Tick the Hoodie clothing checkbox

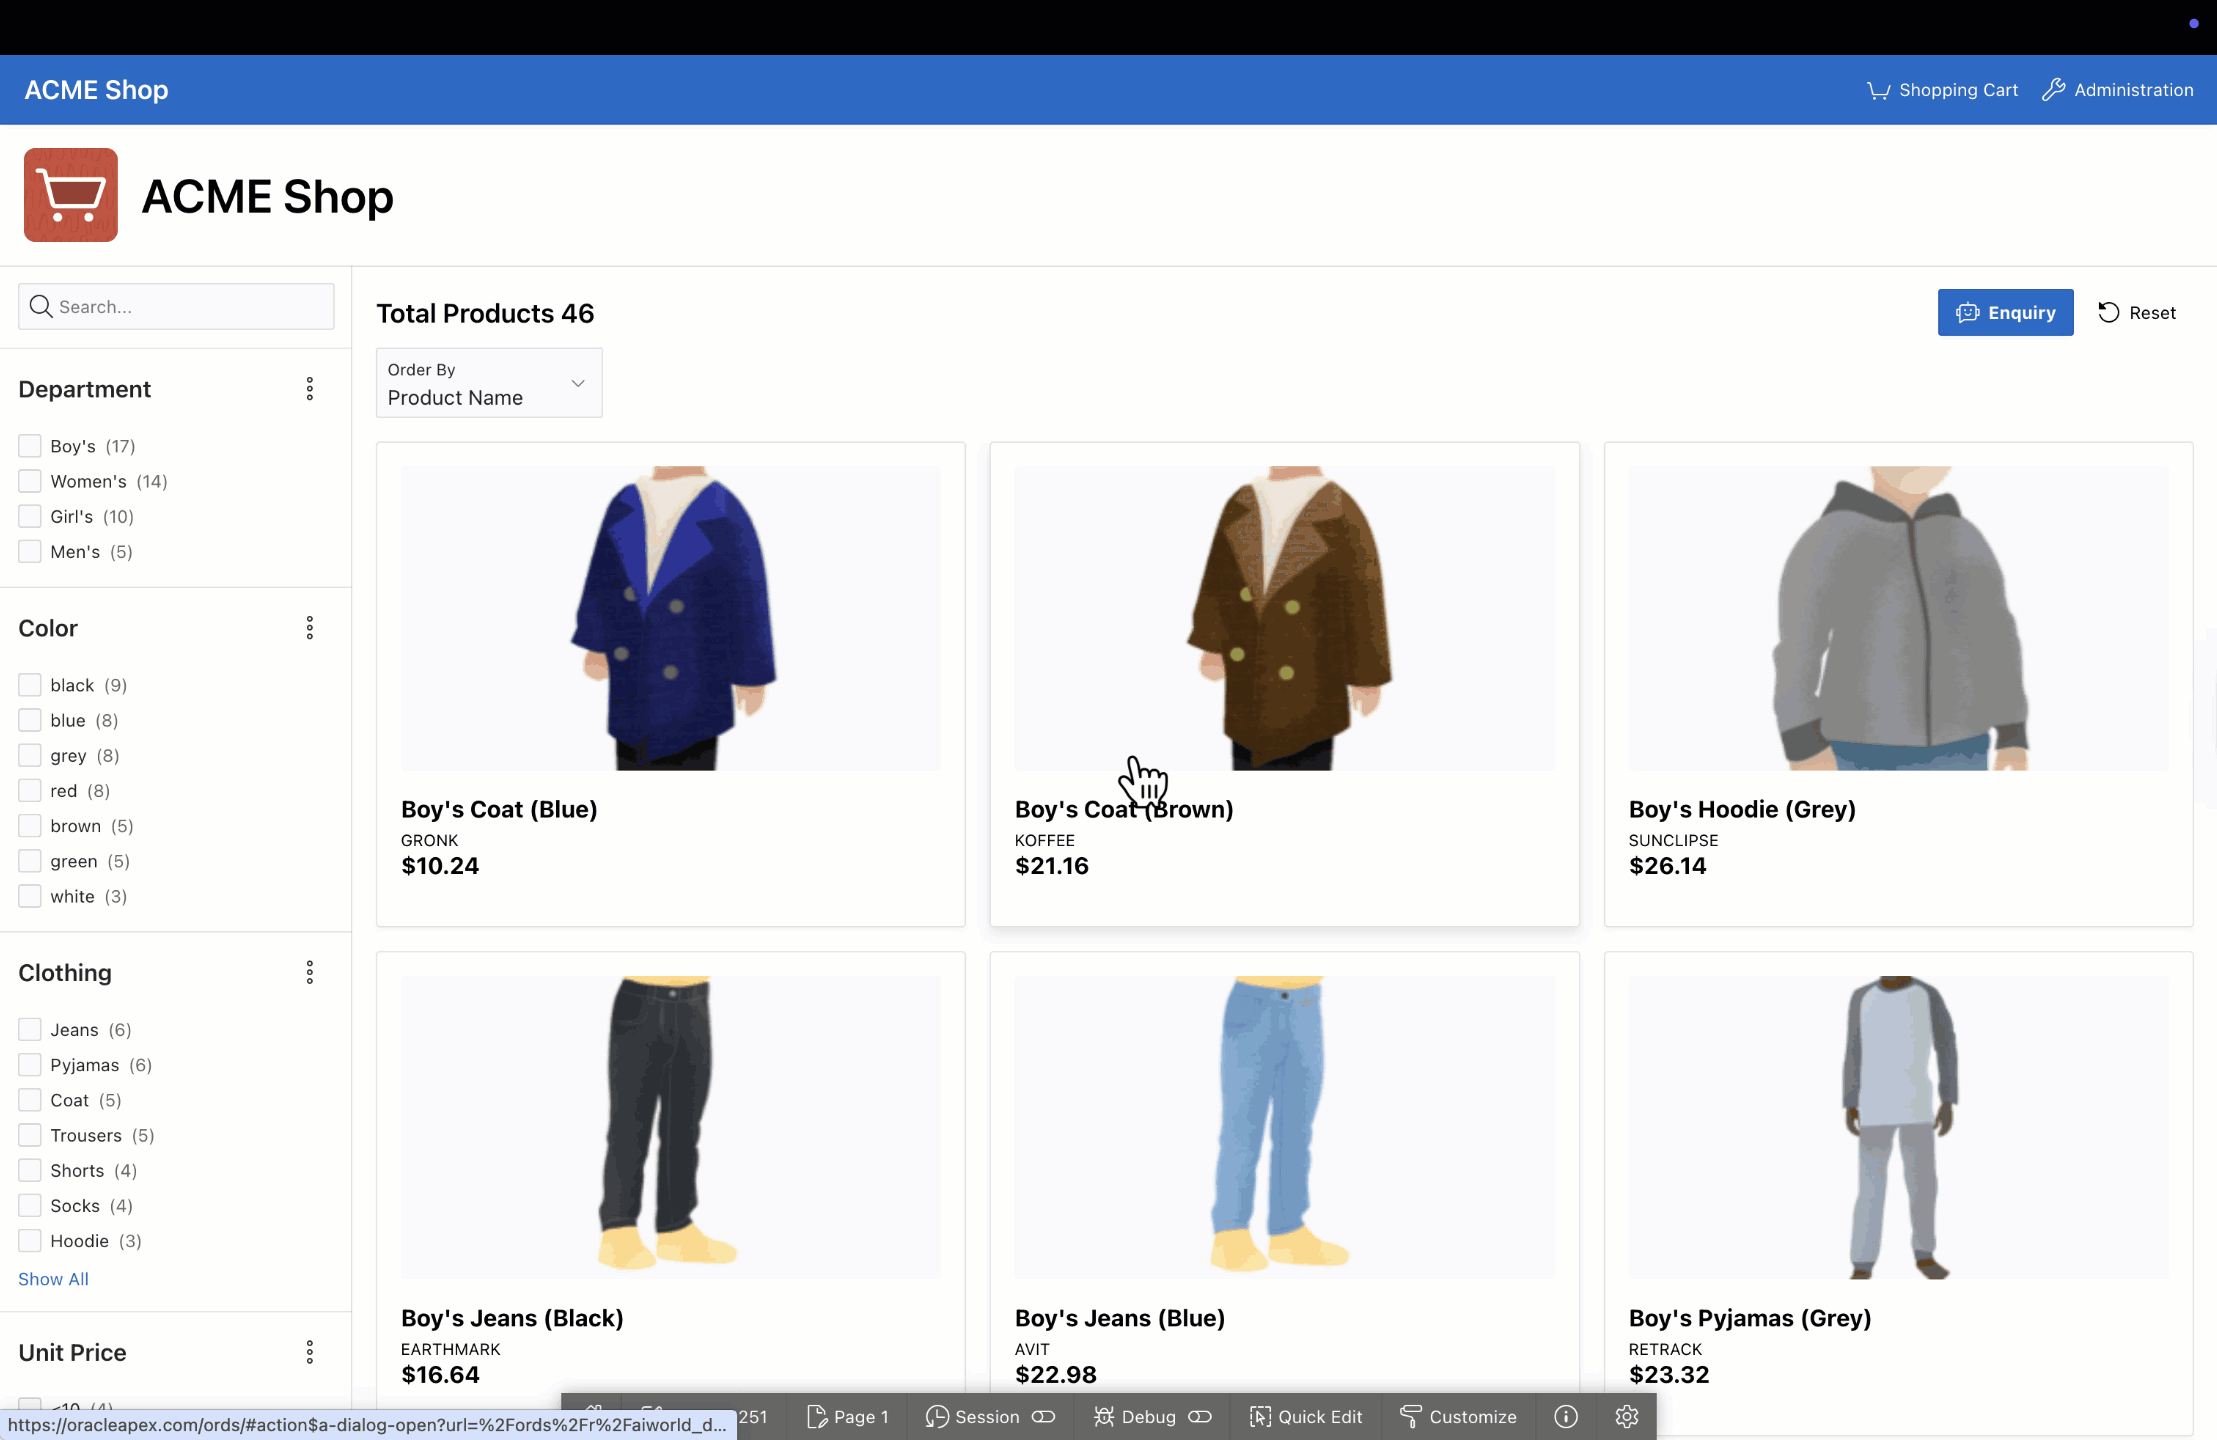30,1241
